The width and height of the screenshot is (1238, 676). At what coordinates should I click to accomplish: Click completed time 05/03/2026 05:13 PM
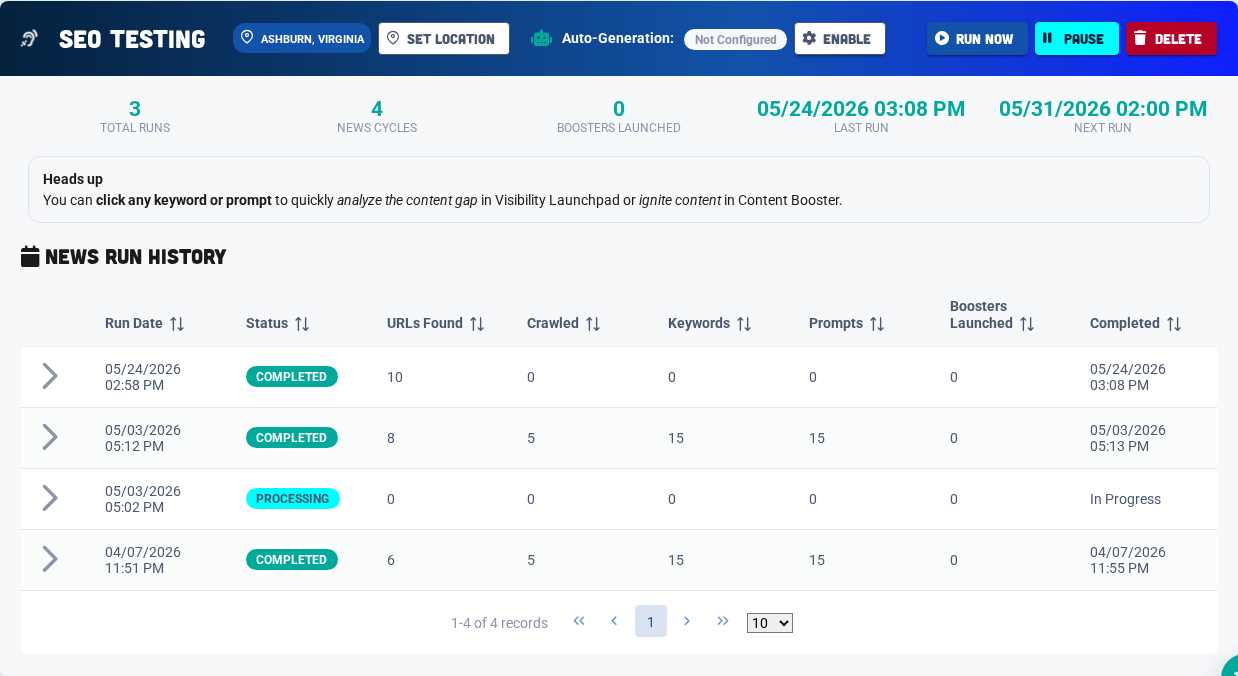(1128, 438)
